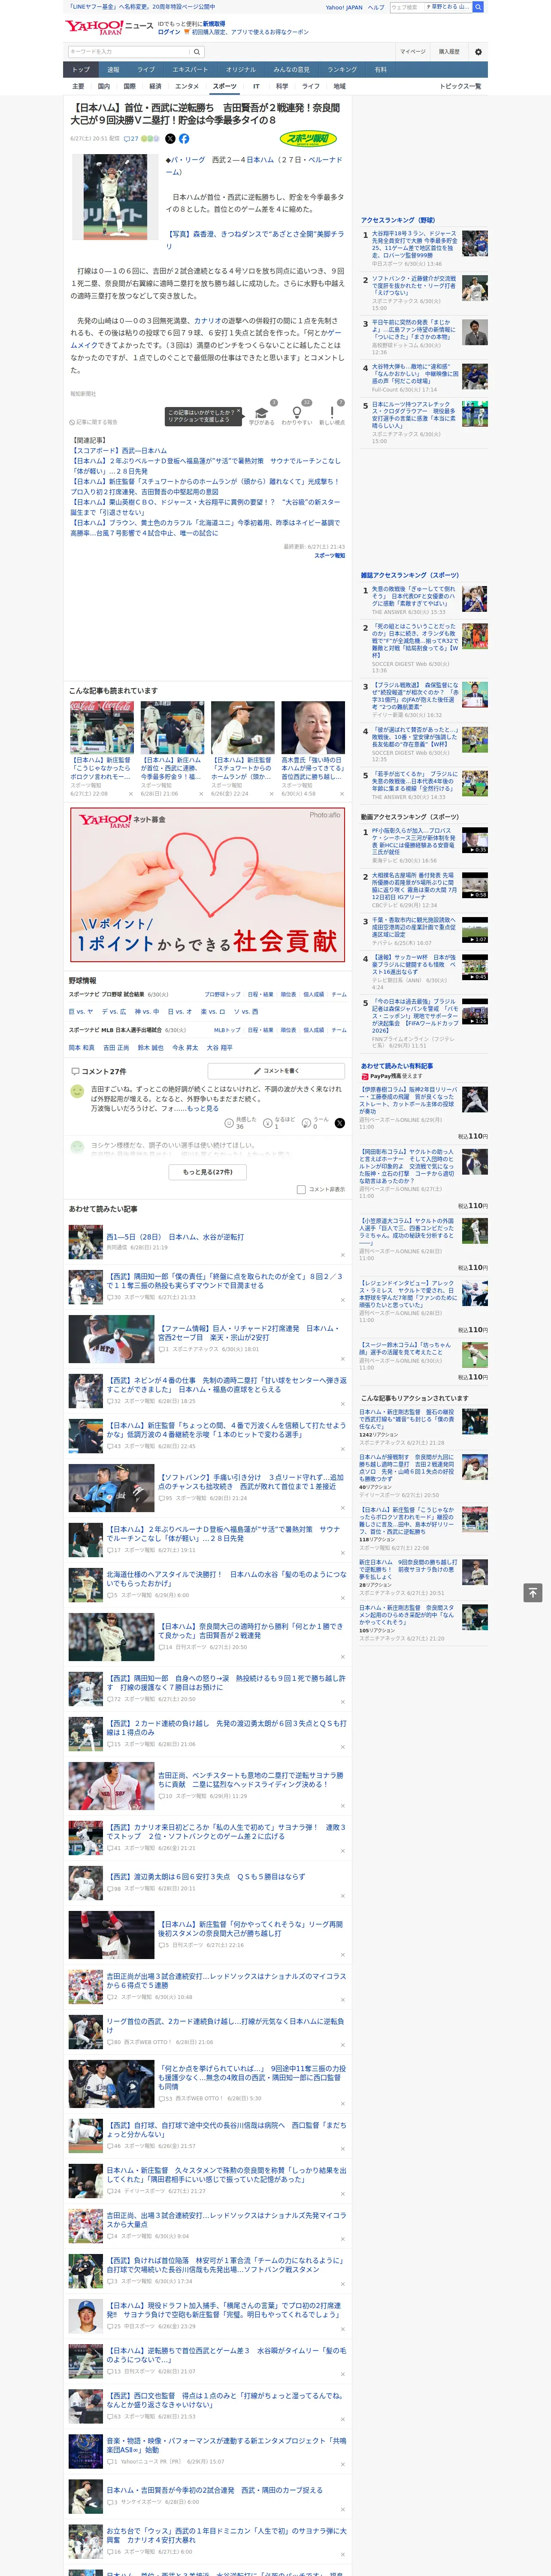Open the 鈴木 誠也 player link
Screen dimensions: 551x2576
click(x=150, y=1048)
